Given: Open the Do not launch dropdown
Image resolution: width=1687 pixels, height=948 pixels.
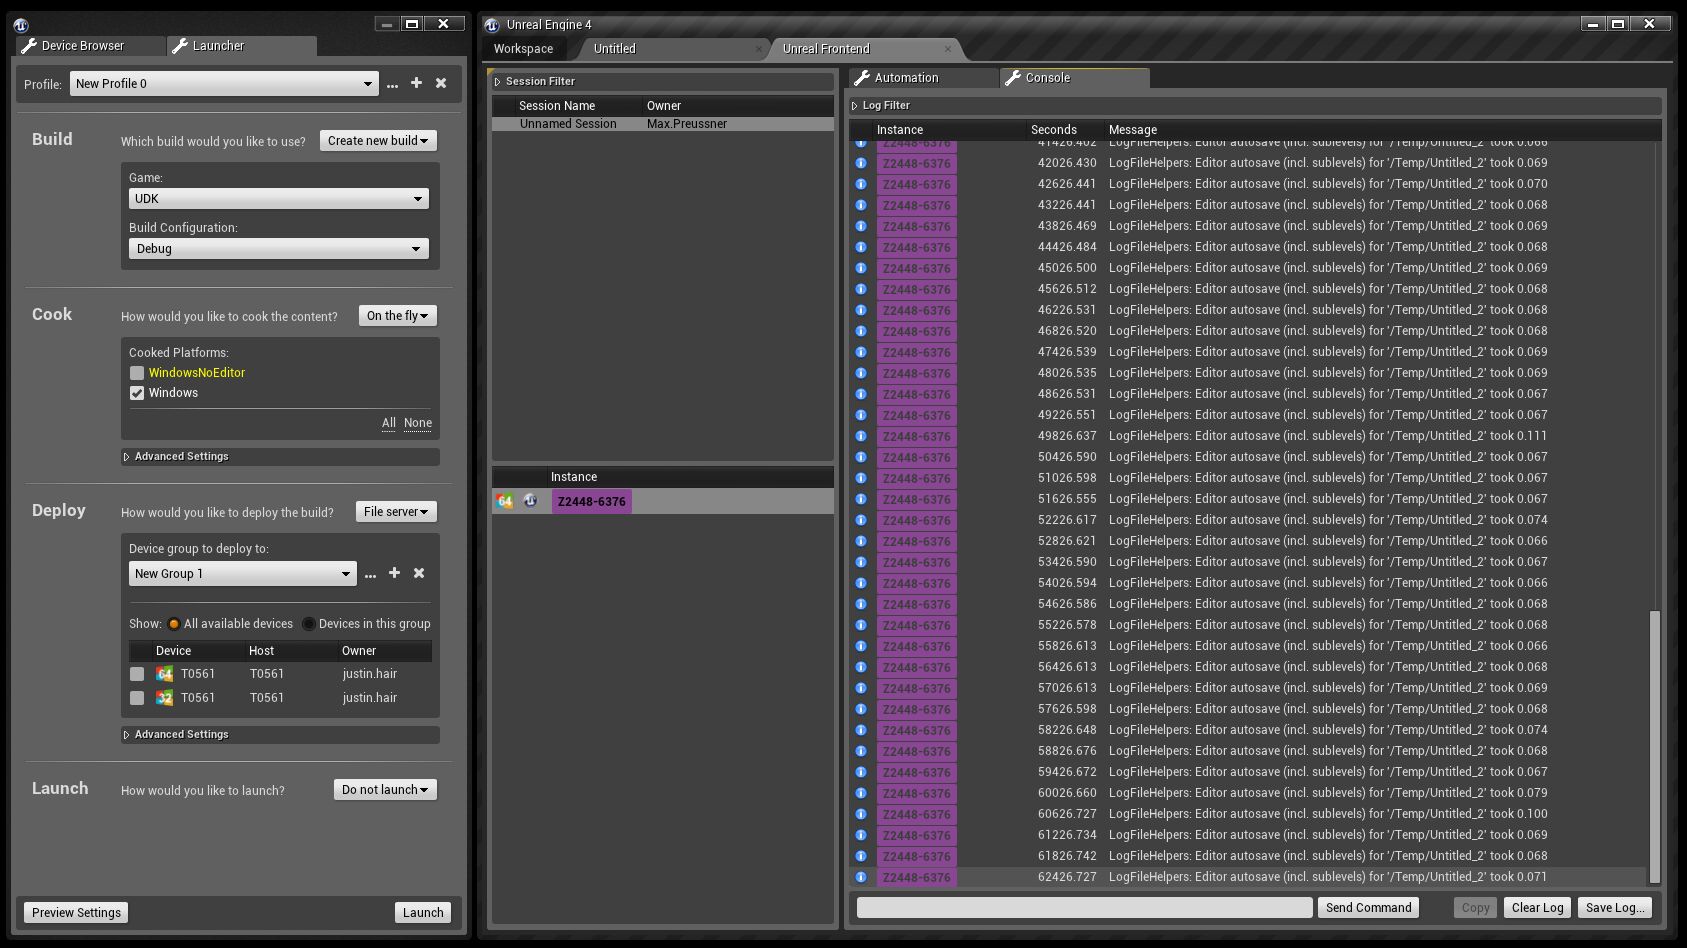Looking at the screenshot, I should 384,789.
